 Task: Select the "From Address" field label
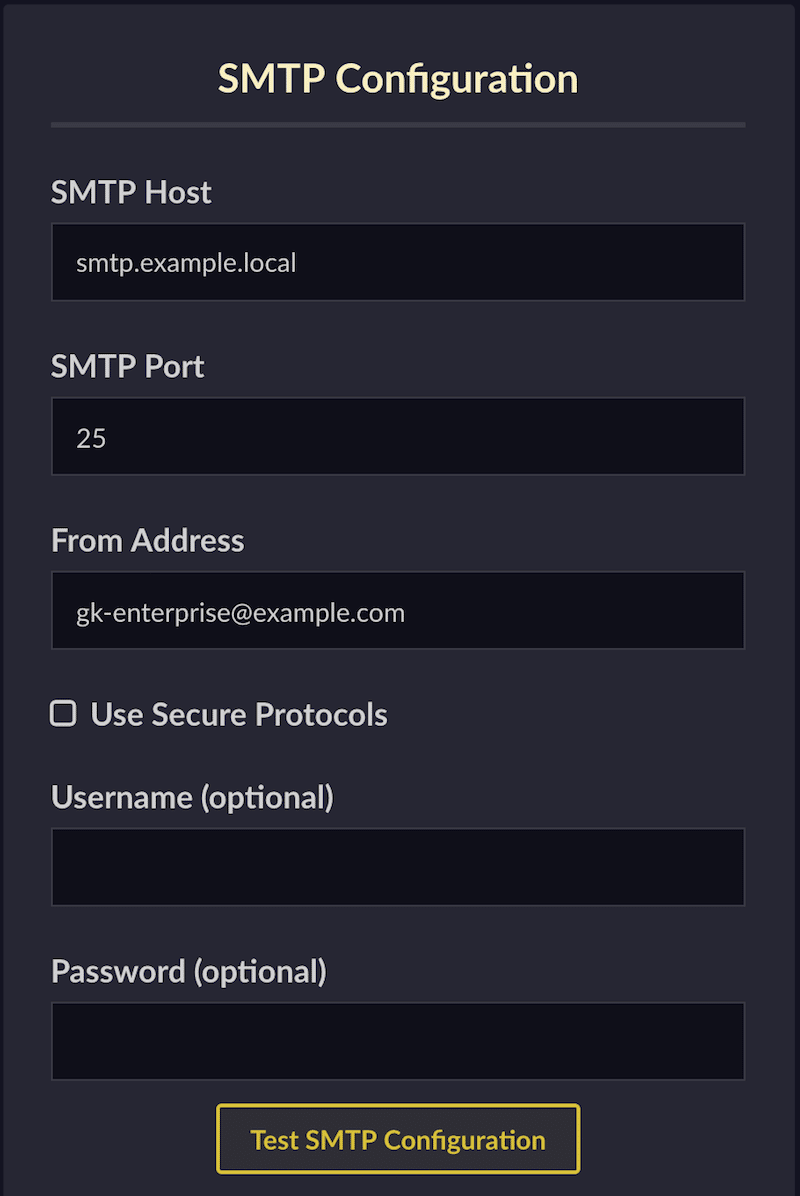click(x=147, y=541)
